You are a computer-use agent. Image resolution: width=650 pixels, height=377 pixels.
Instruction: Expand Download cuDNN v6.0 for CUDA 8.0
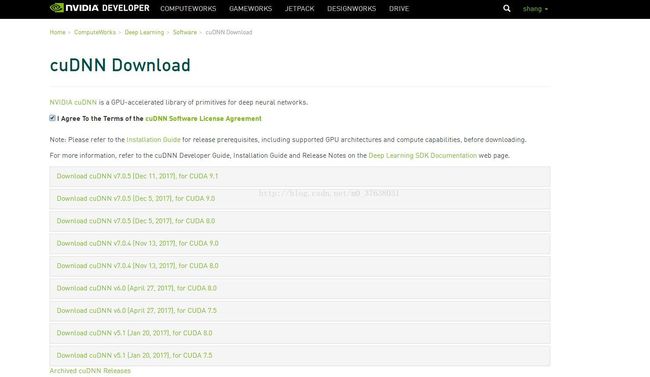300,288
